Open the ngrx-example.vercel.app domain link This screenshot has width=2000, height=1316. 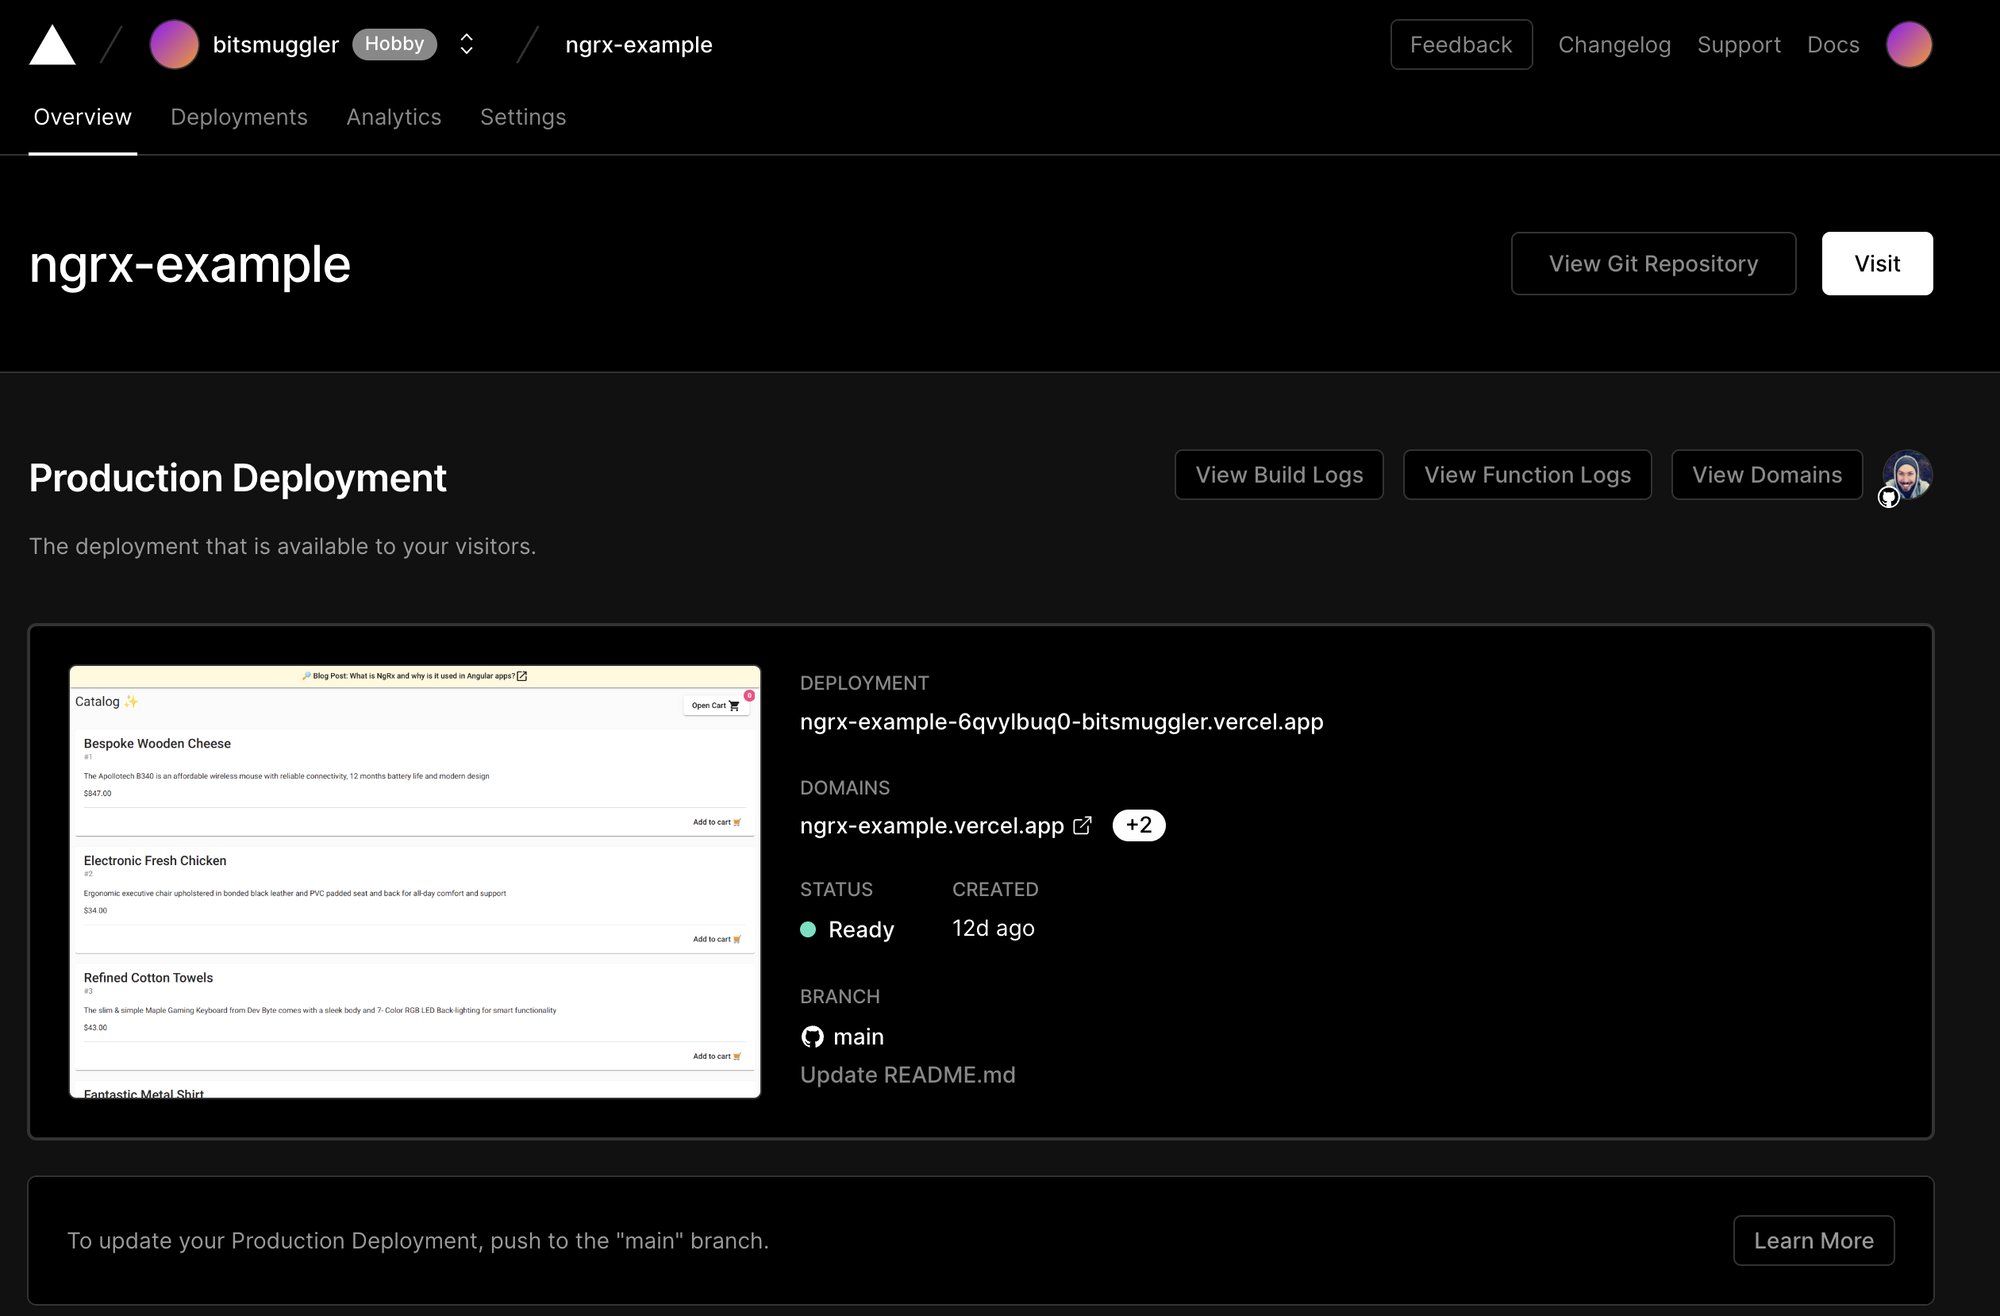(x=931, y=826)
